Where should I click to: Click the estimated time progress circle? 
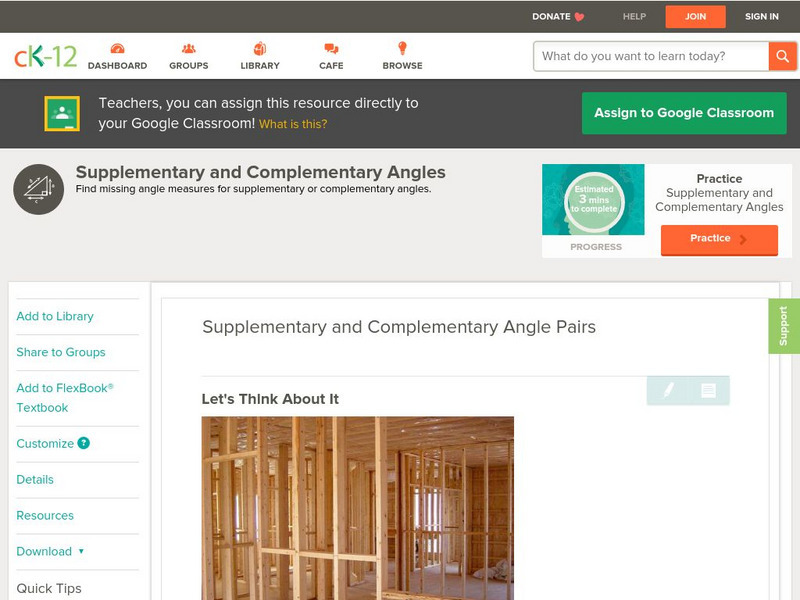(x=594, y=199)
